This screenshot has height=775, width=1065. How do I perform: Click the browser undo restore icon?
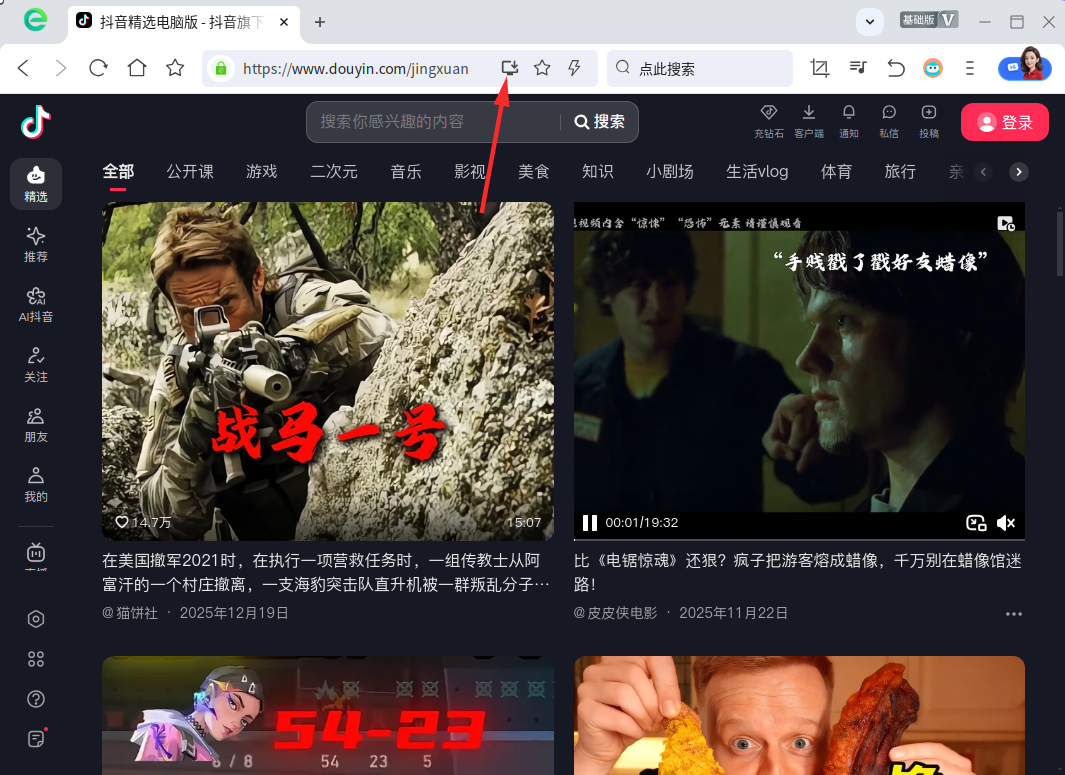[896, 68]
